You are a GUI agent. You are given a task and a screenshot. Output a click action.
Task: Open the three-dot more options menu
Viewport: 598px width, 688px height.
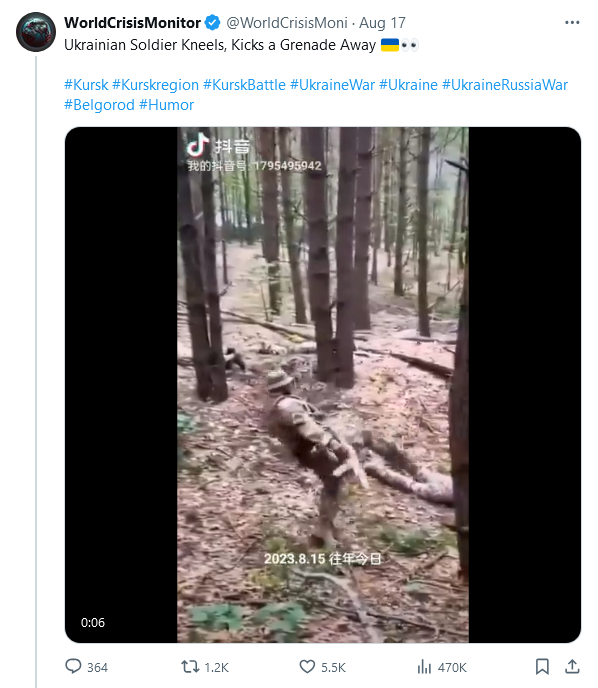572,22
